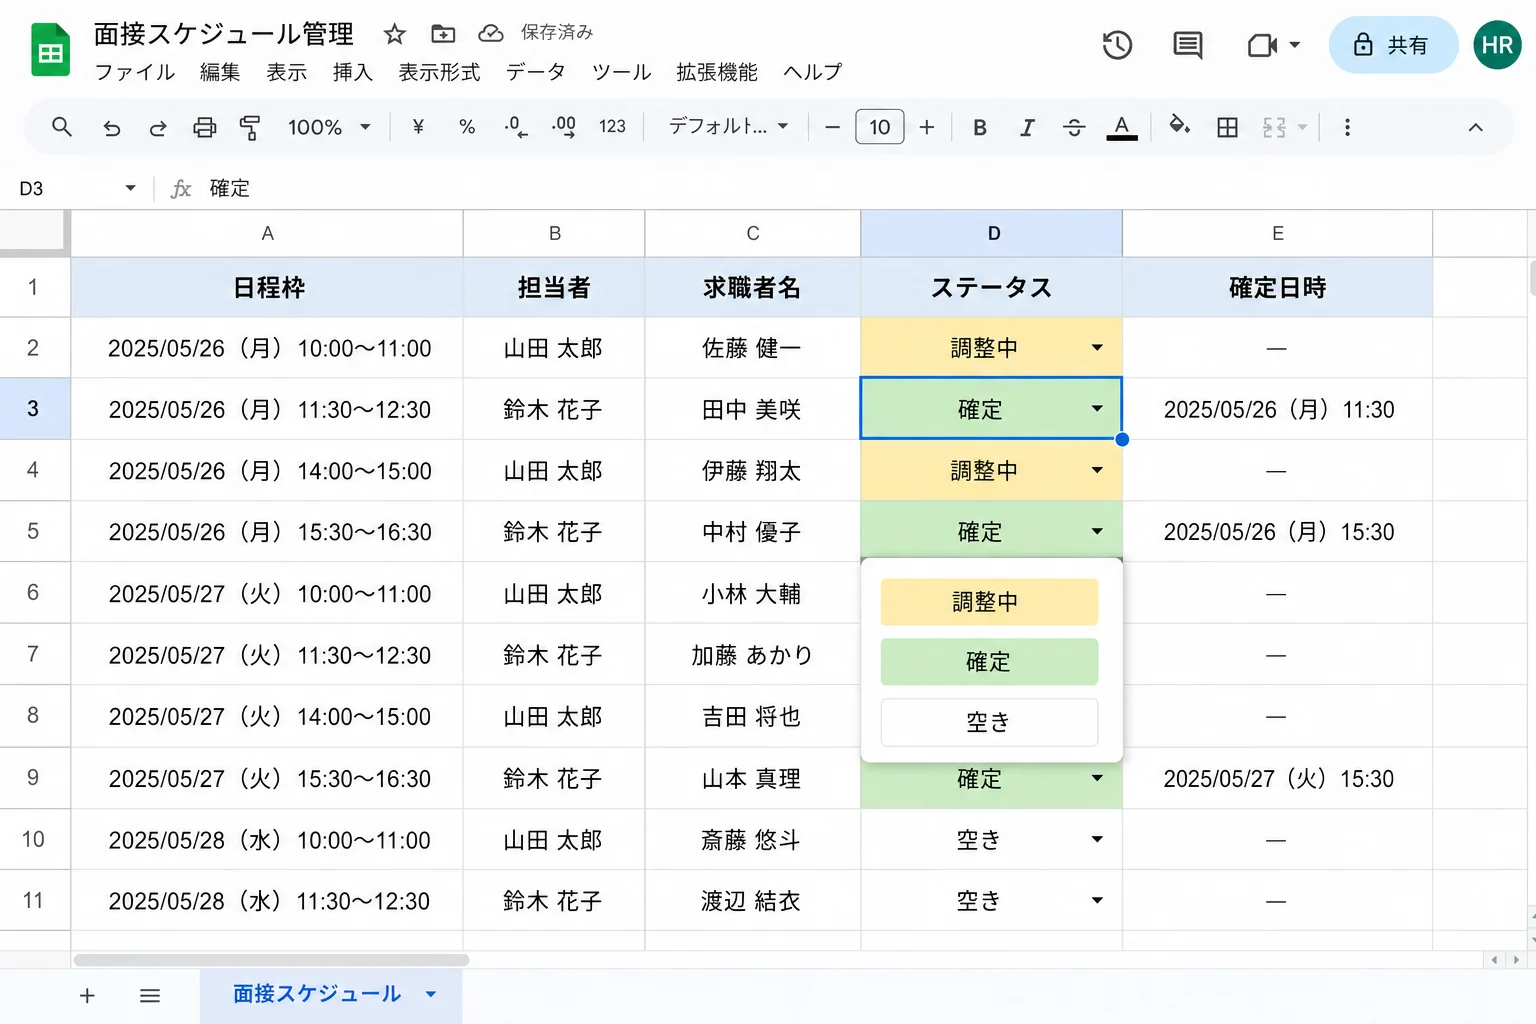Click the undo arrow in toolbar
Screen dimensions: 1536x1024
click(x=112, y=127)
